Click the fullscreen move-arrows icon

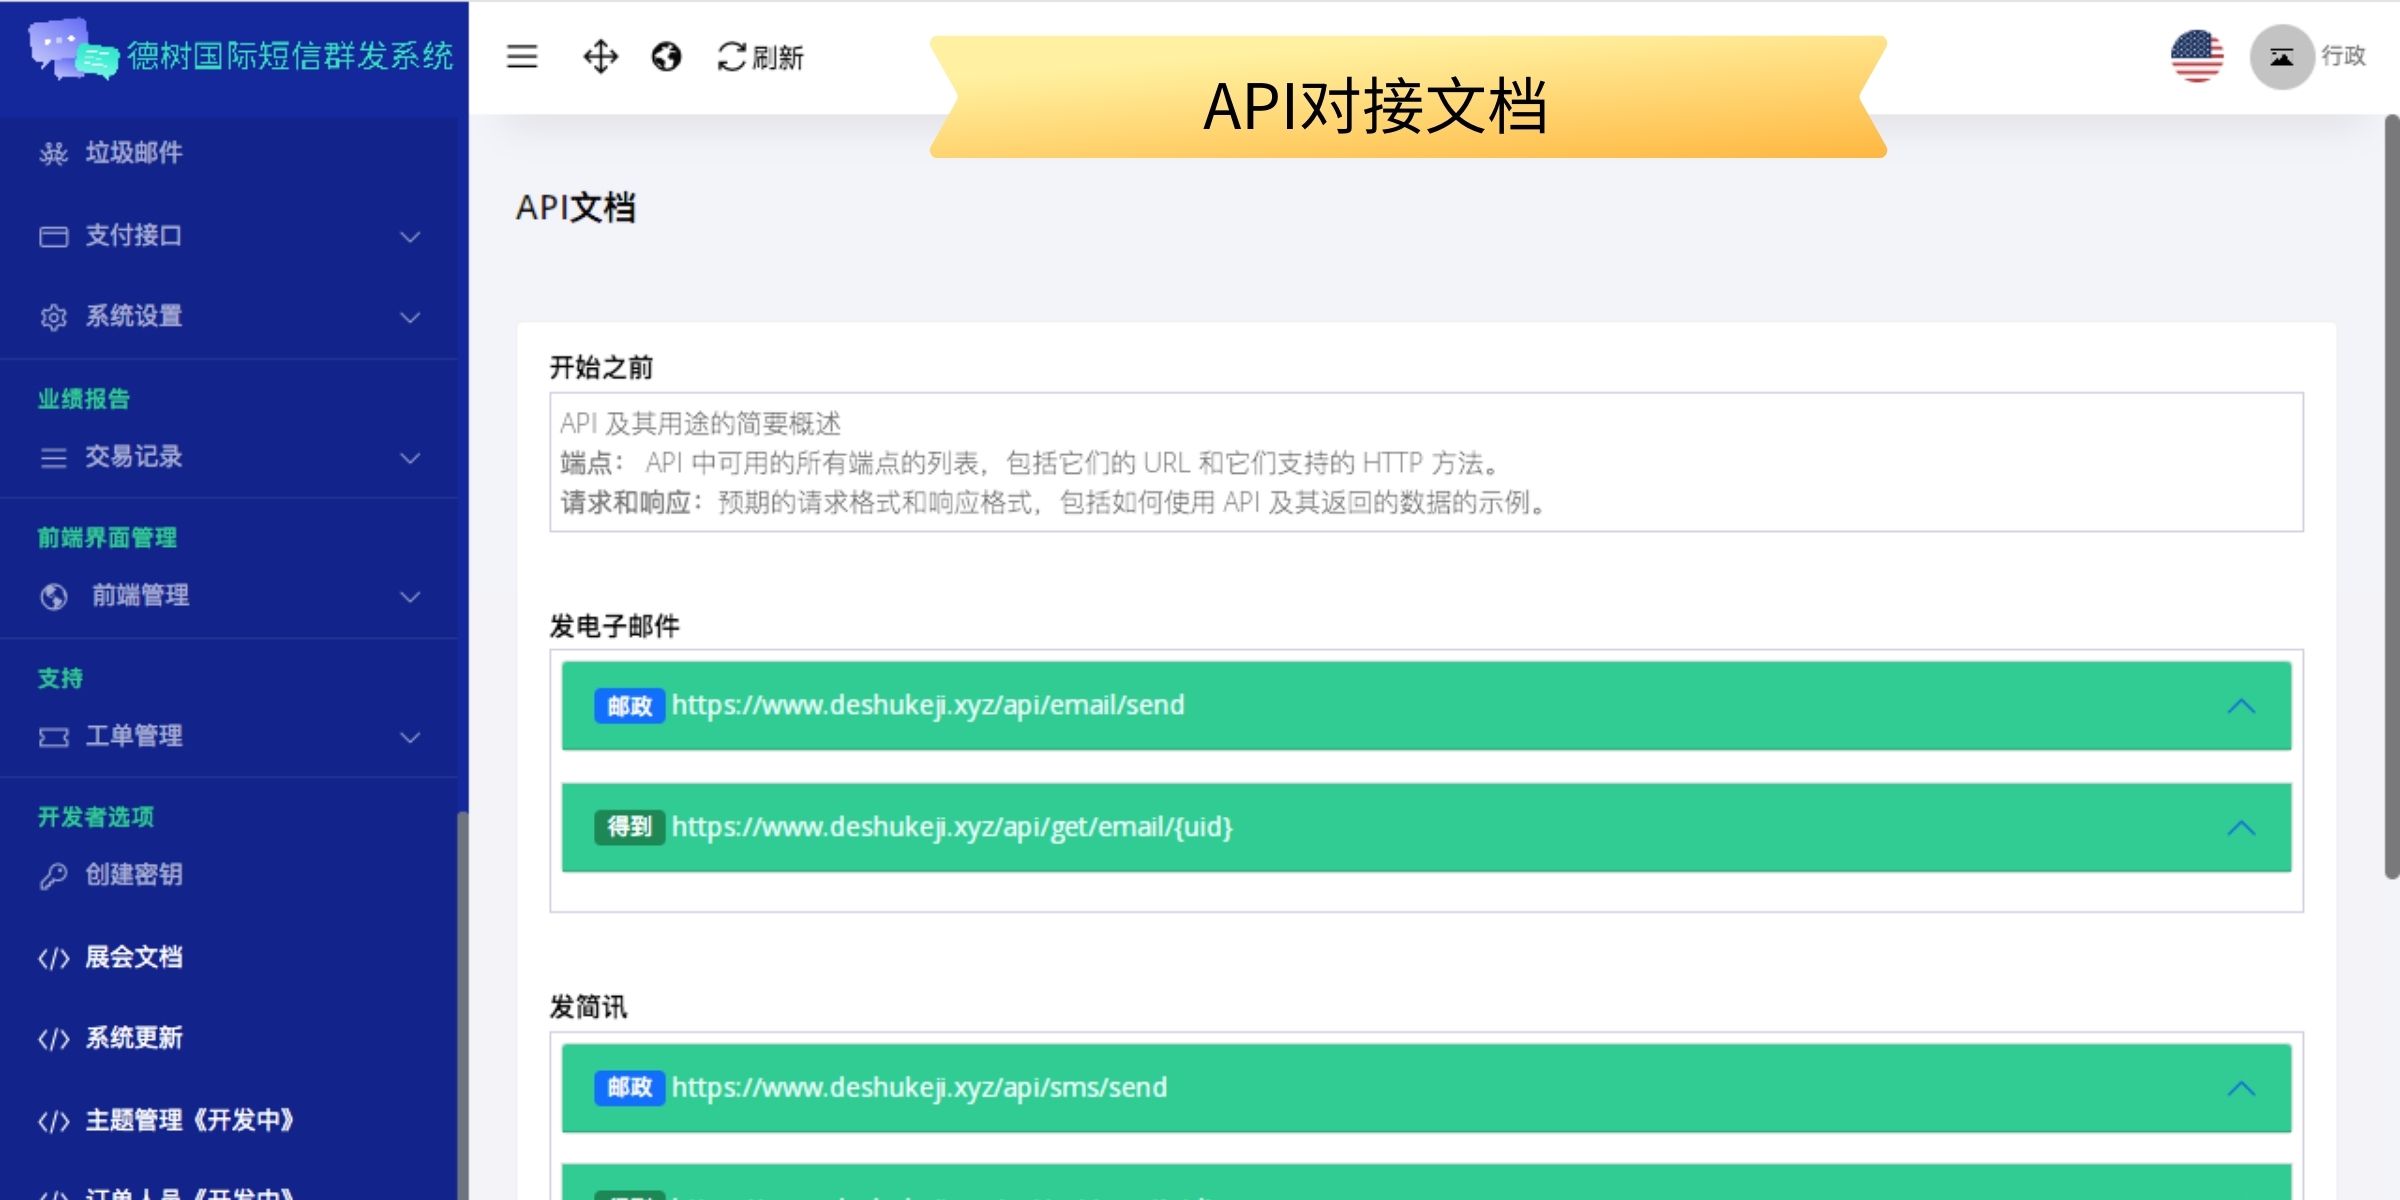click(x=600, y=57)
